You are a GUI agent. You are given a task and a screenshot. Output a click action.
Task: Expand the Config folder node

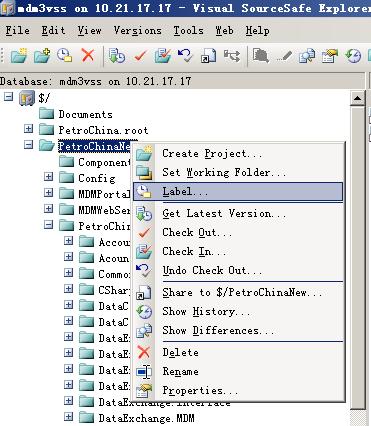49,177
